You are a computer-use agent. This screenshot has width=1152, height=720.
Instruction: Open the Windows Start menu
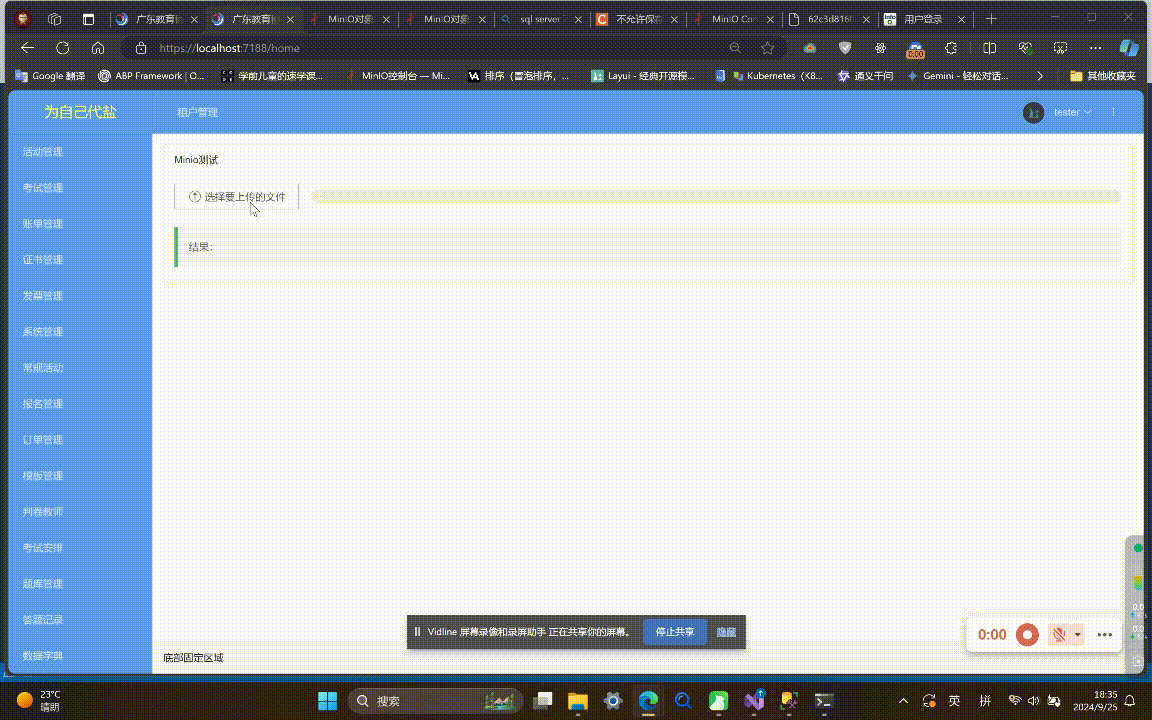pos(328,701)
